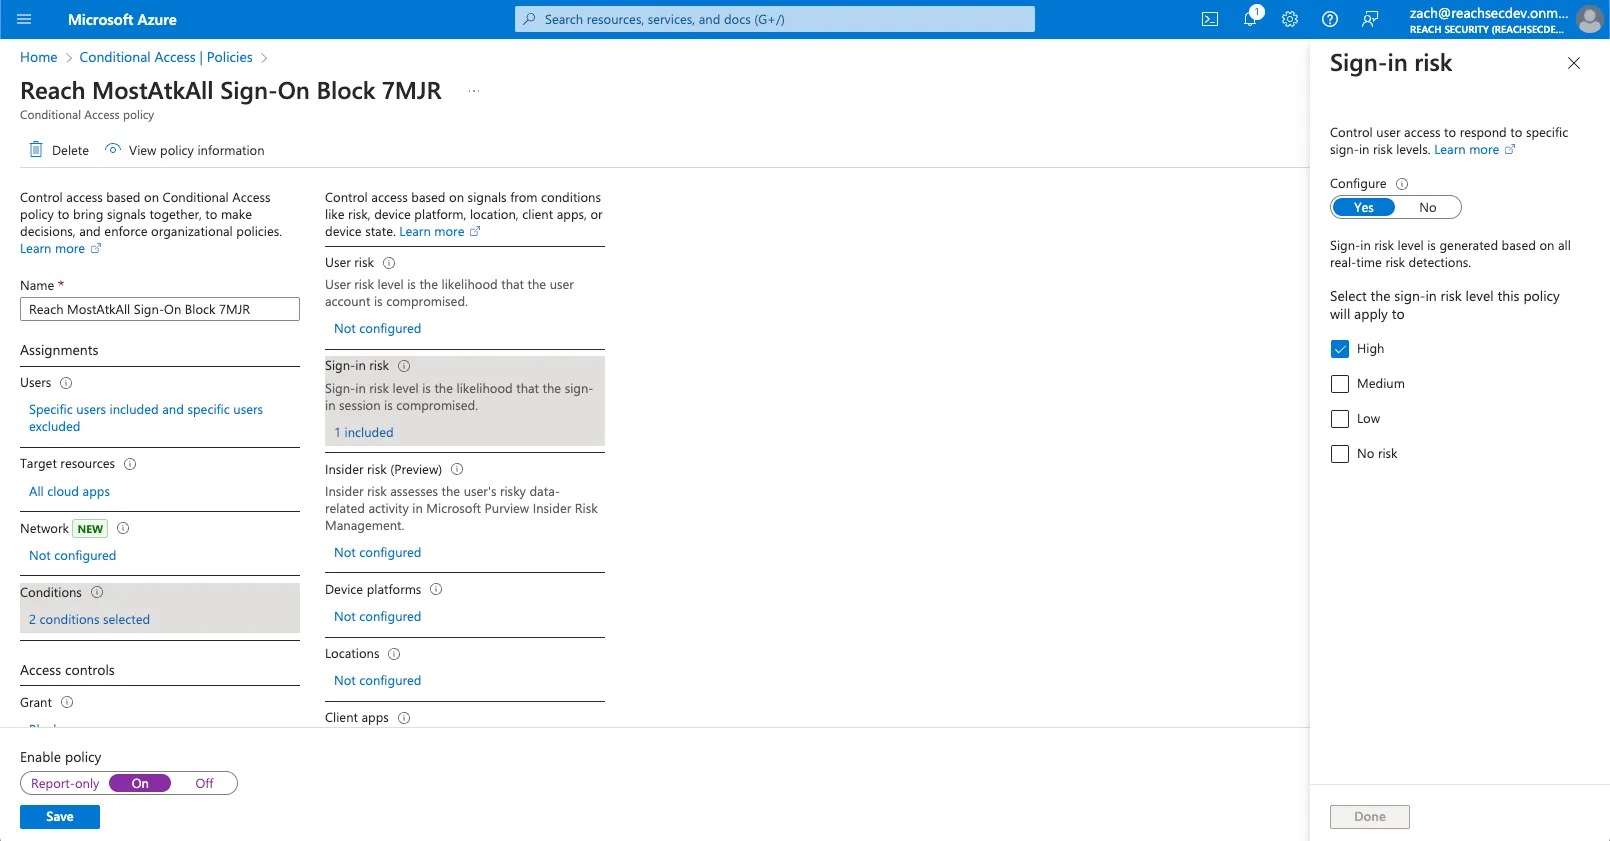This screenshot has height=841, width=1610.
Task: Click the Delete button label
Action: 70,150
